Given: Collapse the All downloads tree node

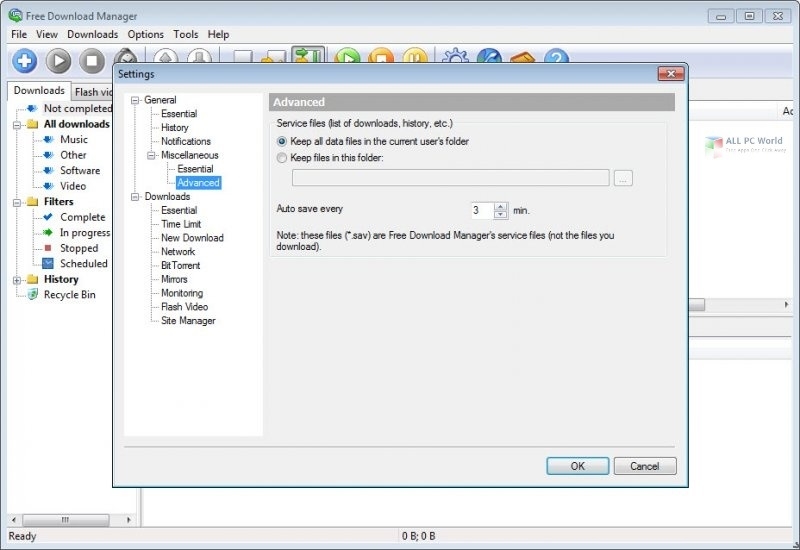Looking at the screenshot, I should pyautogui.click(x=17, y=125).
